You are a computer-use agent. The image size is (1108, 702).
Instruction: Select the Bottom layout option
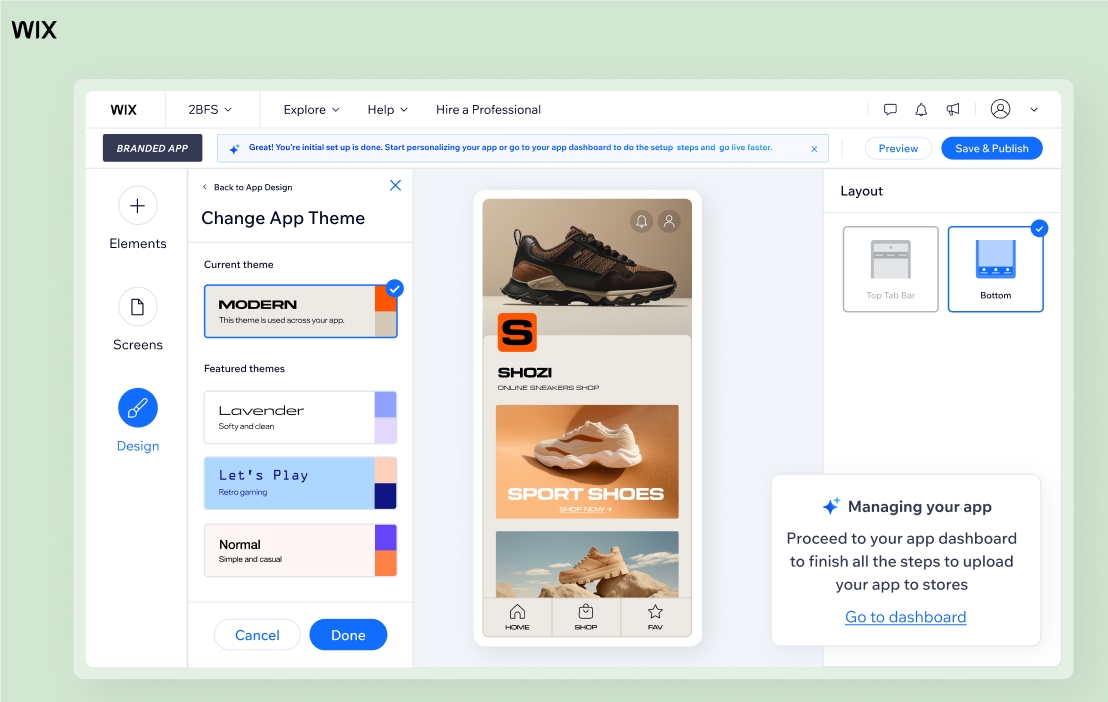[x=995, y=269]
